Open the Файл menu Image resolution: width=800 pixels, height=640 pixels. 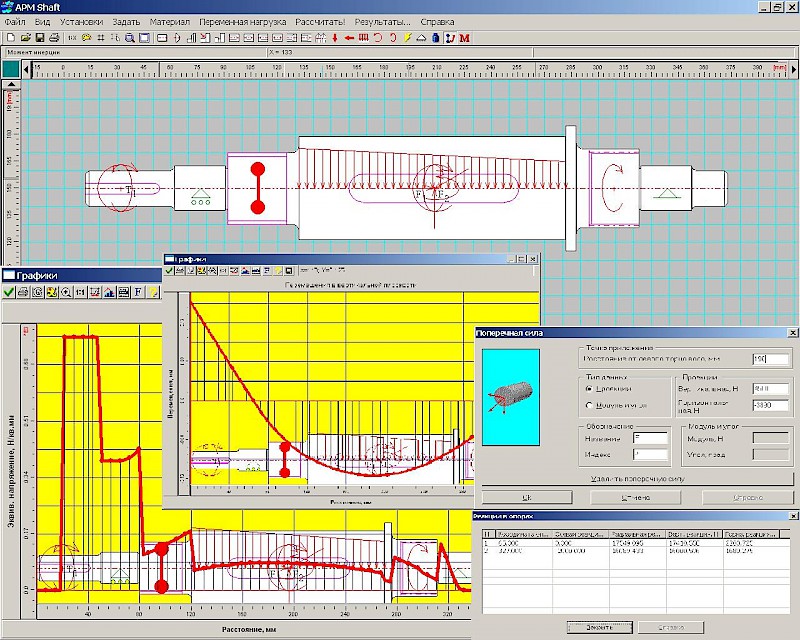tap(15, 22)
